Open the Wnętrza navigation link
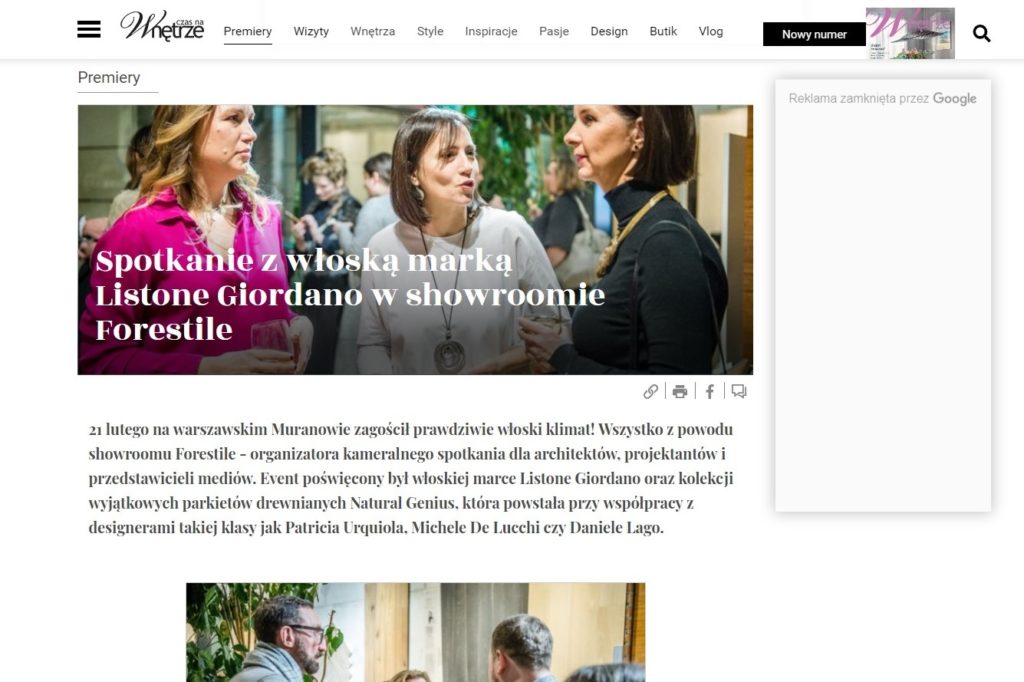Viewport: 1024px width, 682px height. (372, 31)
